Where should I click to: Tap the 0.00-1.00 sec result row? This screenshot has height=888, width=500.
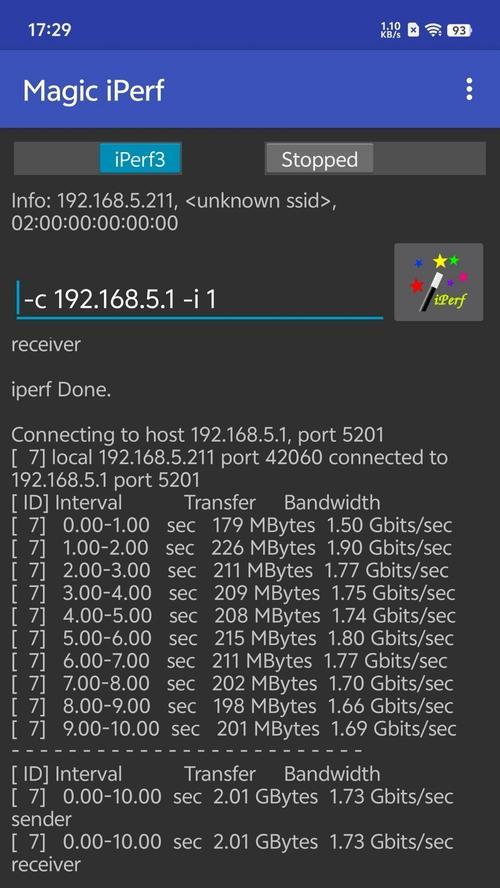pos(232,525)
